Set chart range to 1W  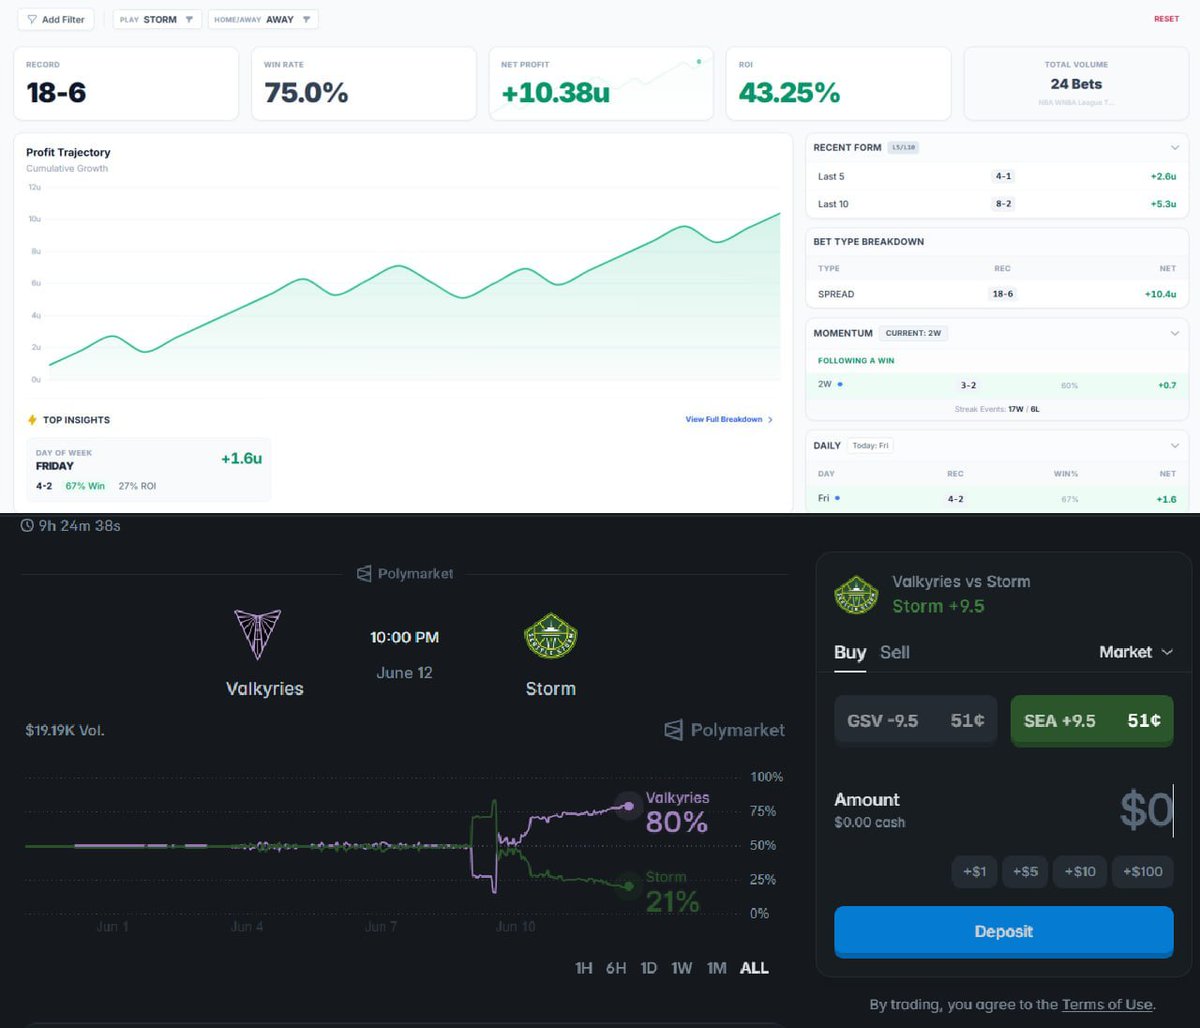point(682,968)
